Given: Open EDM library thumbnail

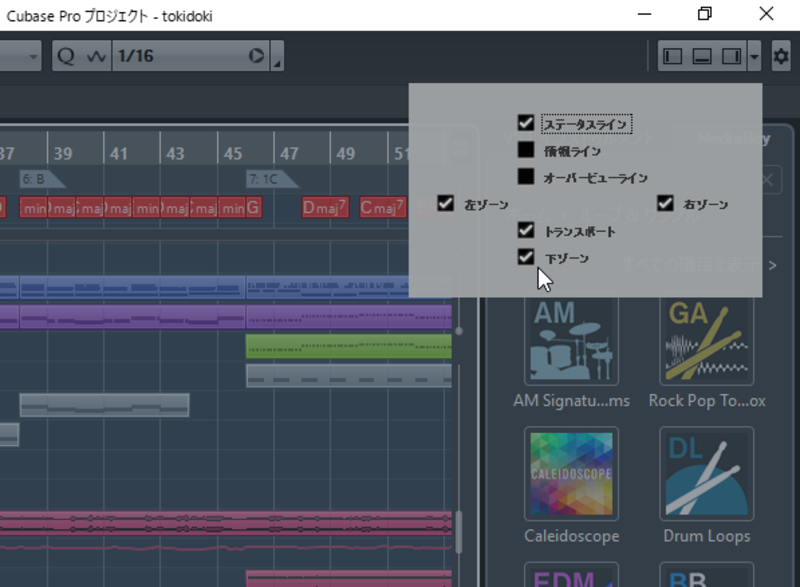Looking at the screenshot, I should click(x=571, y=575).
